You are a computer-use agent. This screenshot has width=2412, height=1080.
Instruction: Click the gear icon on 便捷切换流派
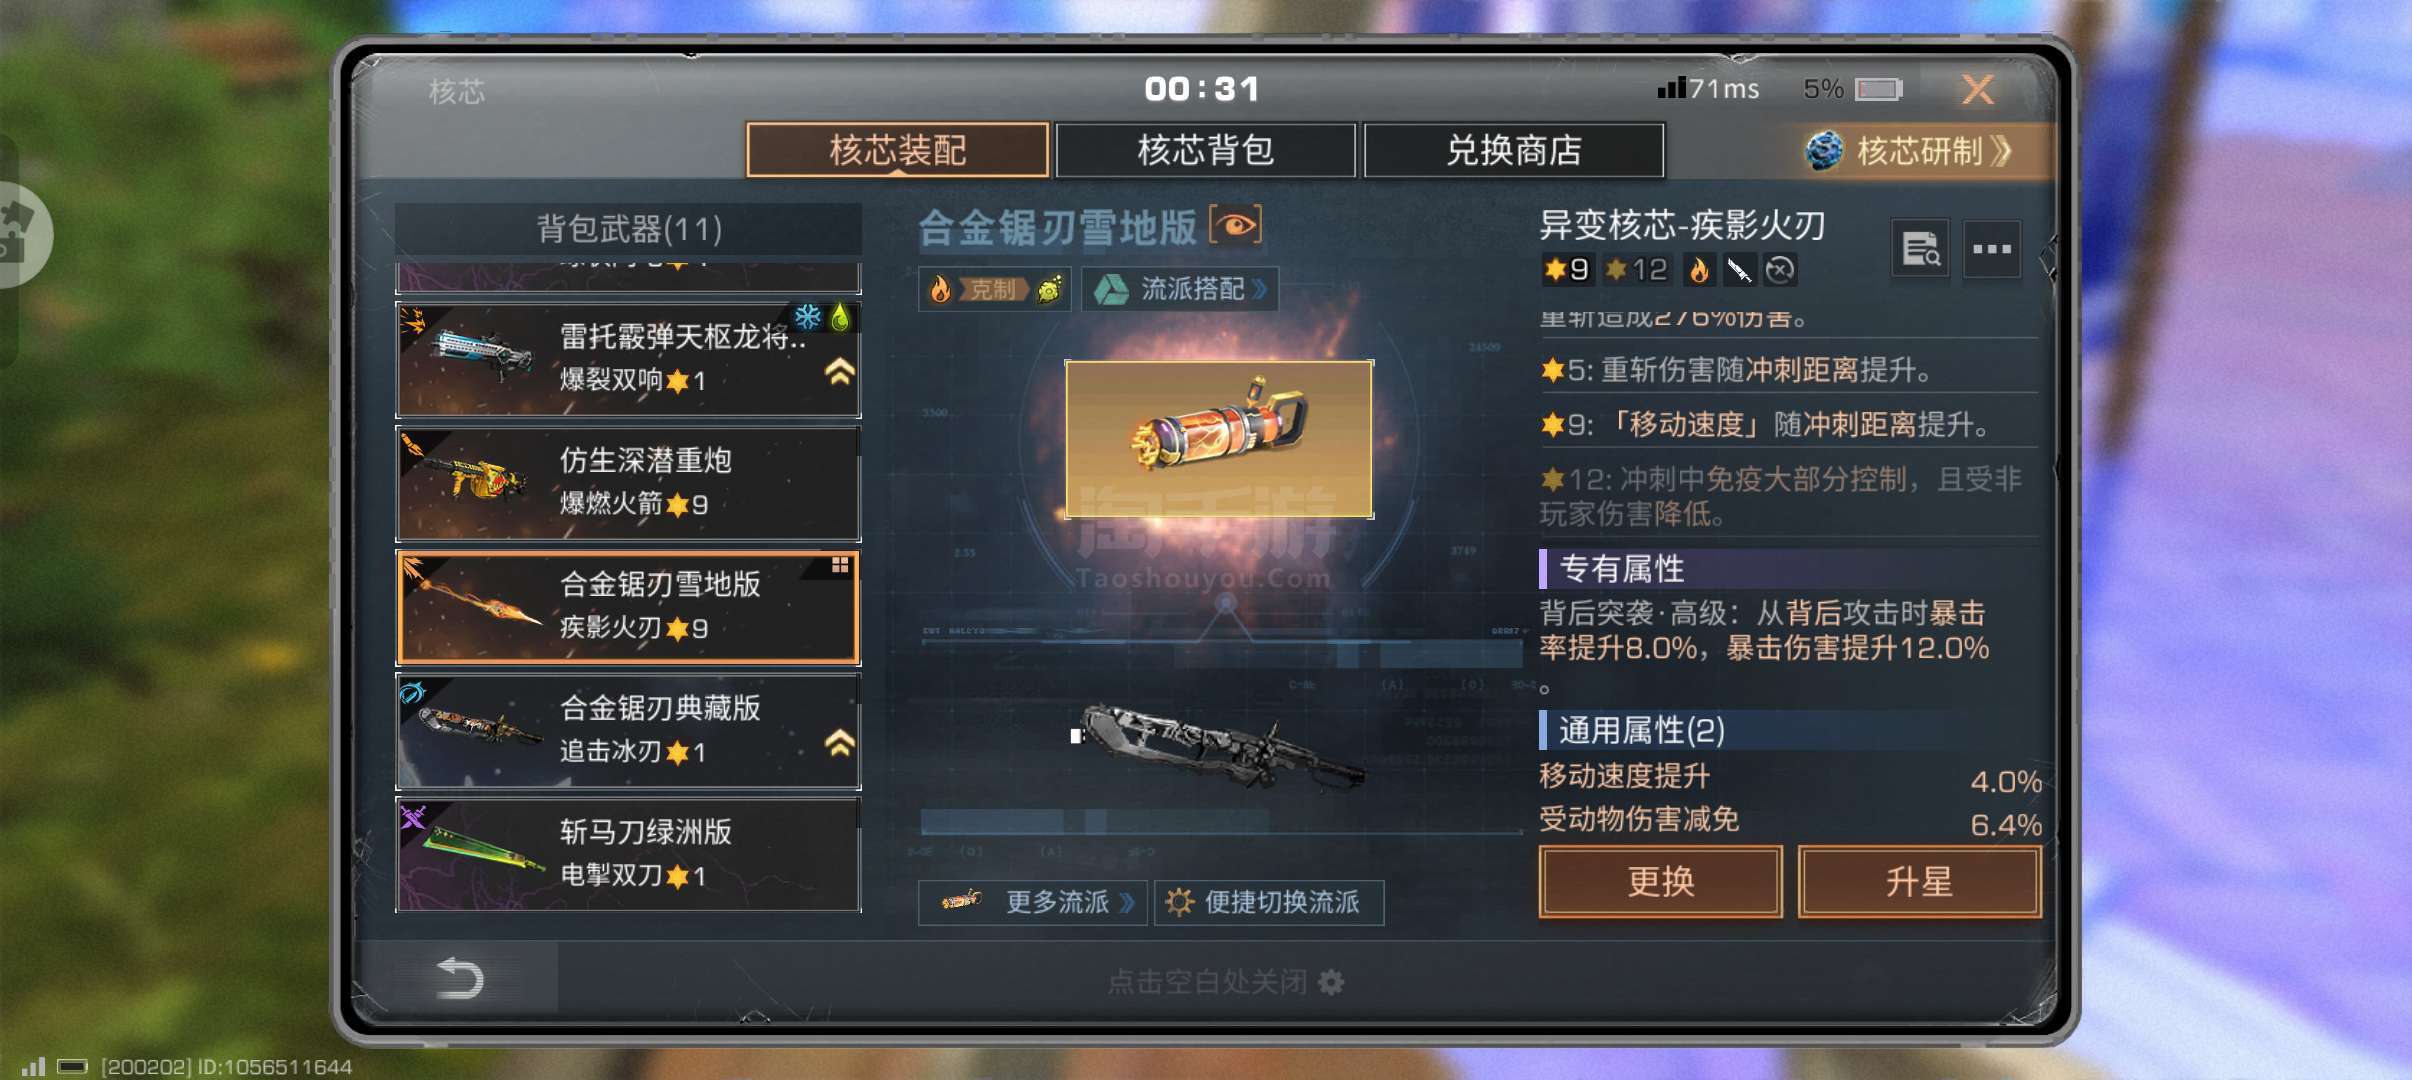1179,902
